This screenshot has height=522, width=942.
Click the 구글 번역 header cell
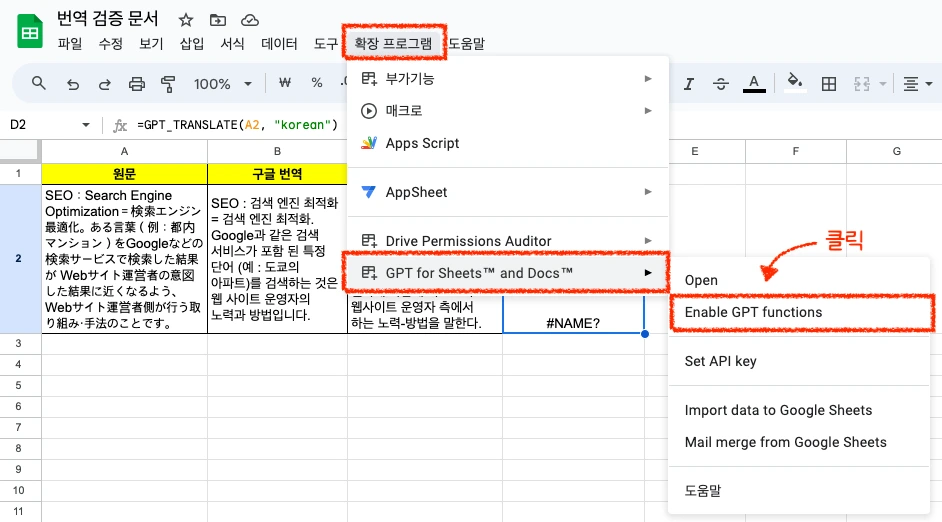point(277,174)
